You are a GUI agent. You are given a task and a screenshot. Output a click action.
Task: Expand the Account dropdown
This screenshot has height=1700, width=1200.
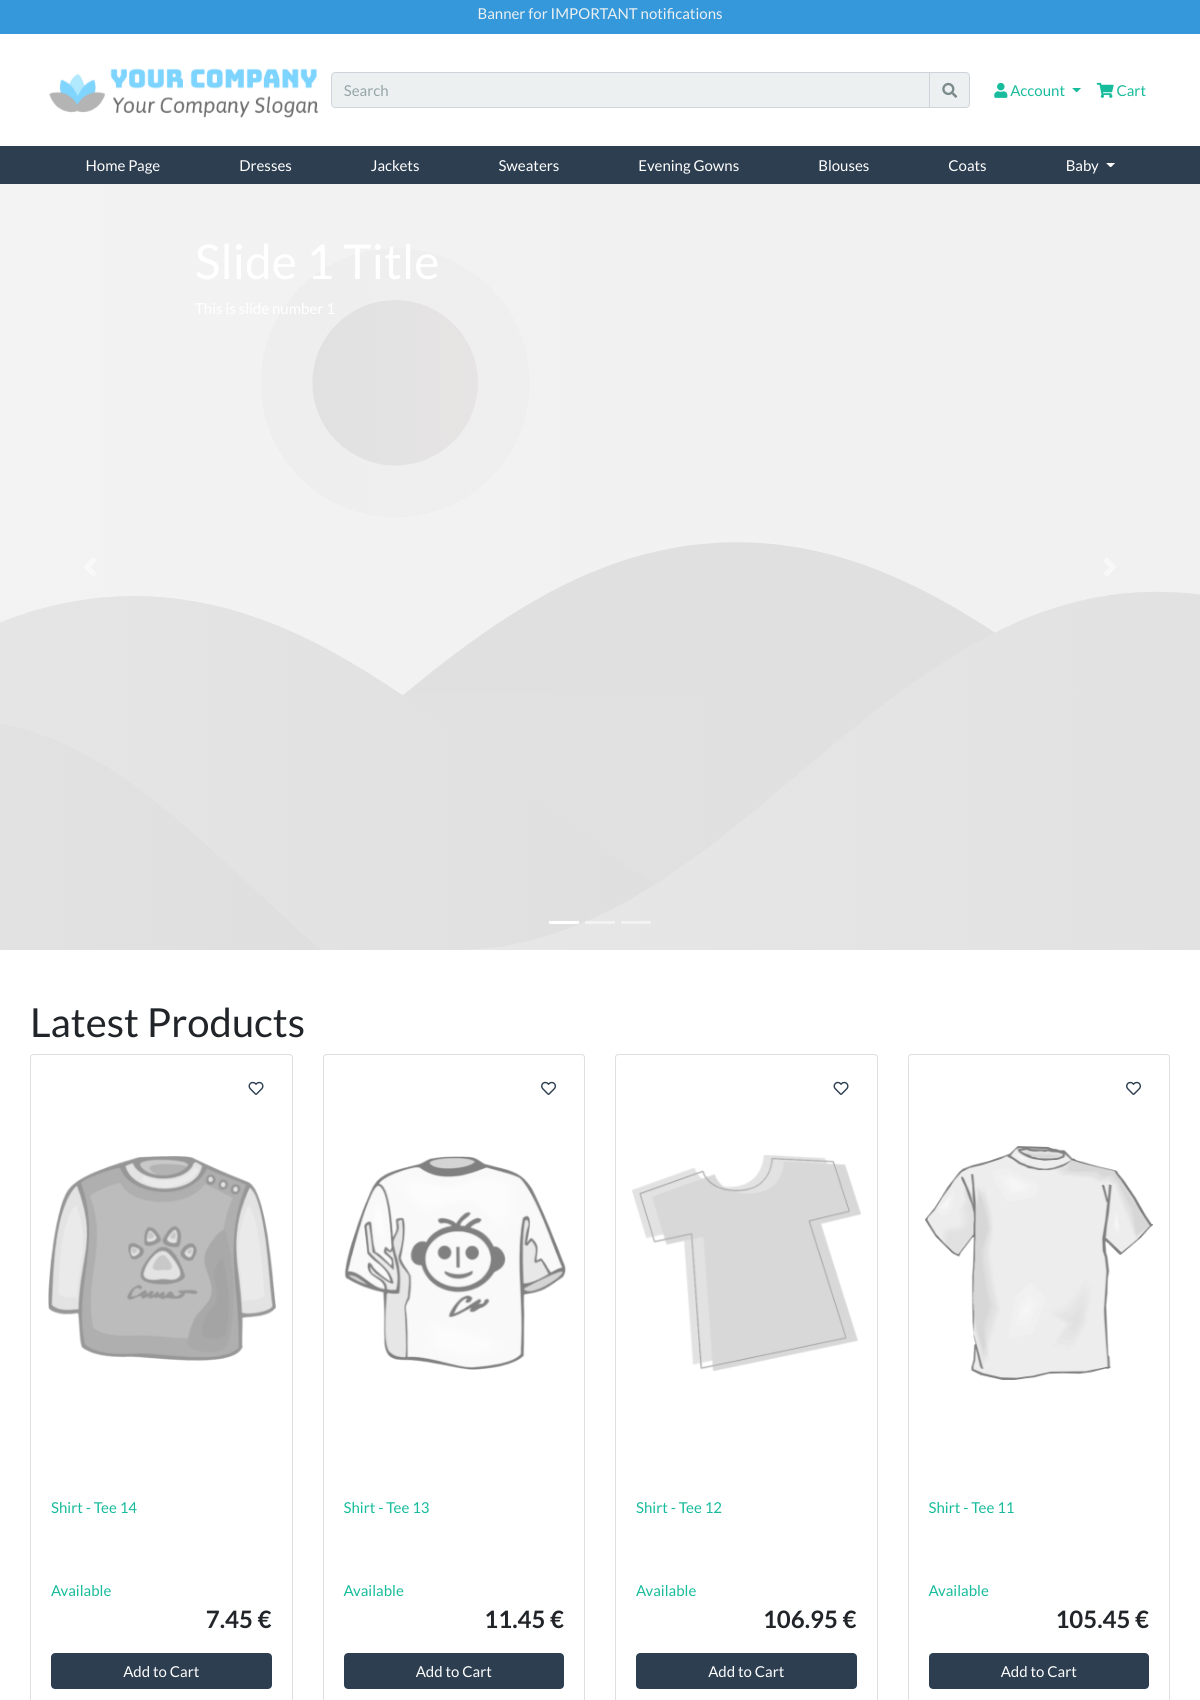coord(1037,90)
